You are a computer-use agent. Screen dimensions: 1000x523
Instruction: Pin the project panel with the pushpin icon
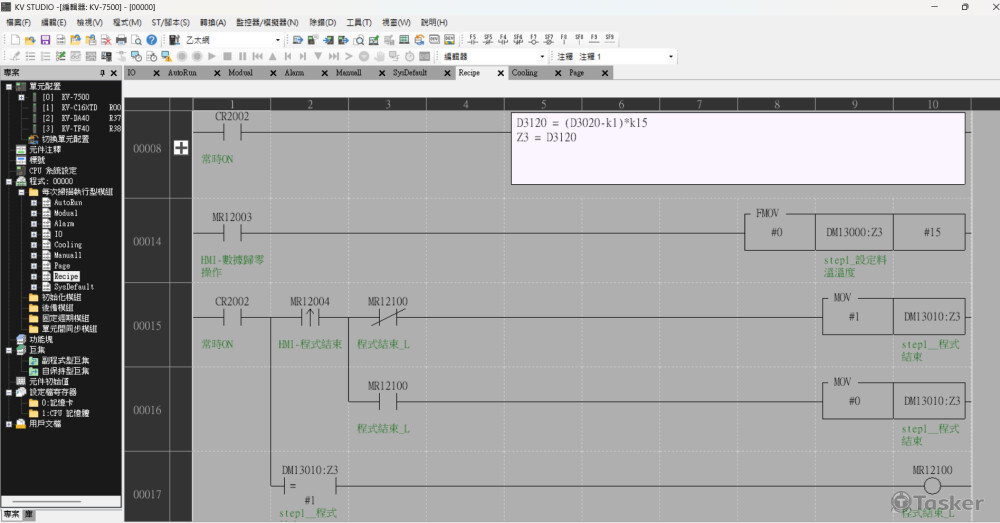(102, 73)
